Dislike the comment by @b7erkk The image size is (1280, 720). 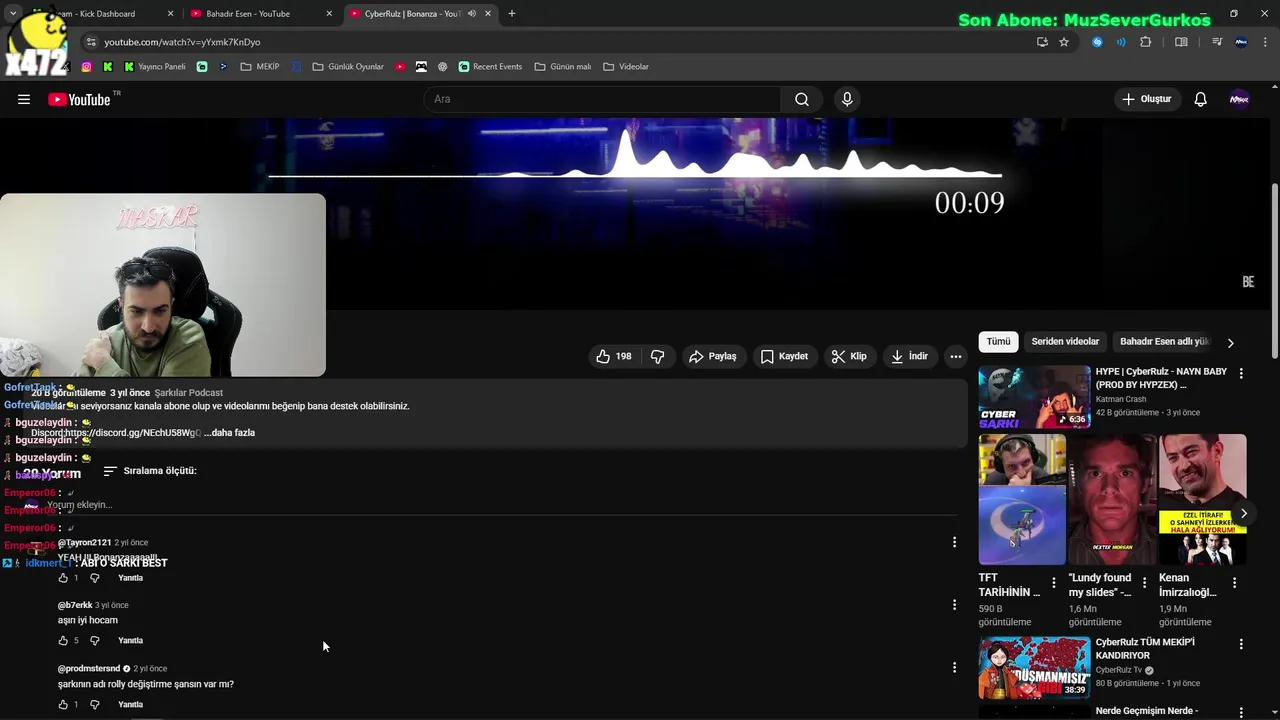click(95, 641)
